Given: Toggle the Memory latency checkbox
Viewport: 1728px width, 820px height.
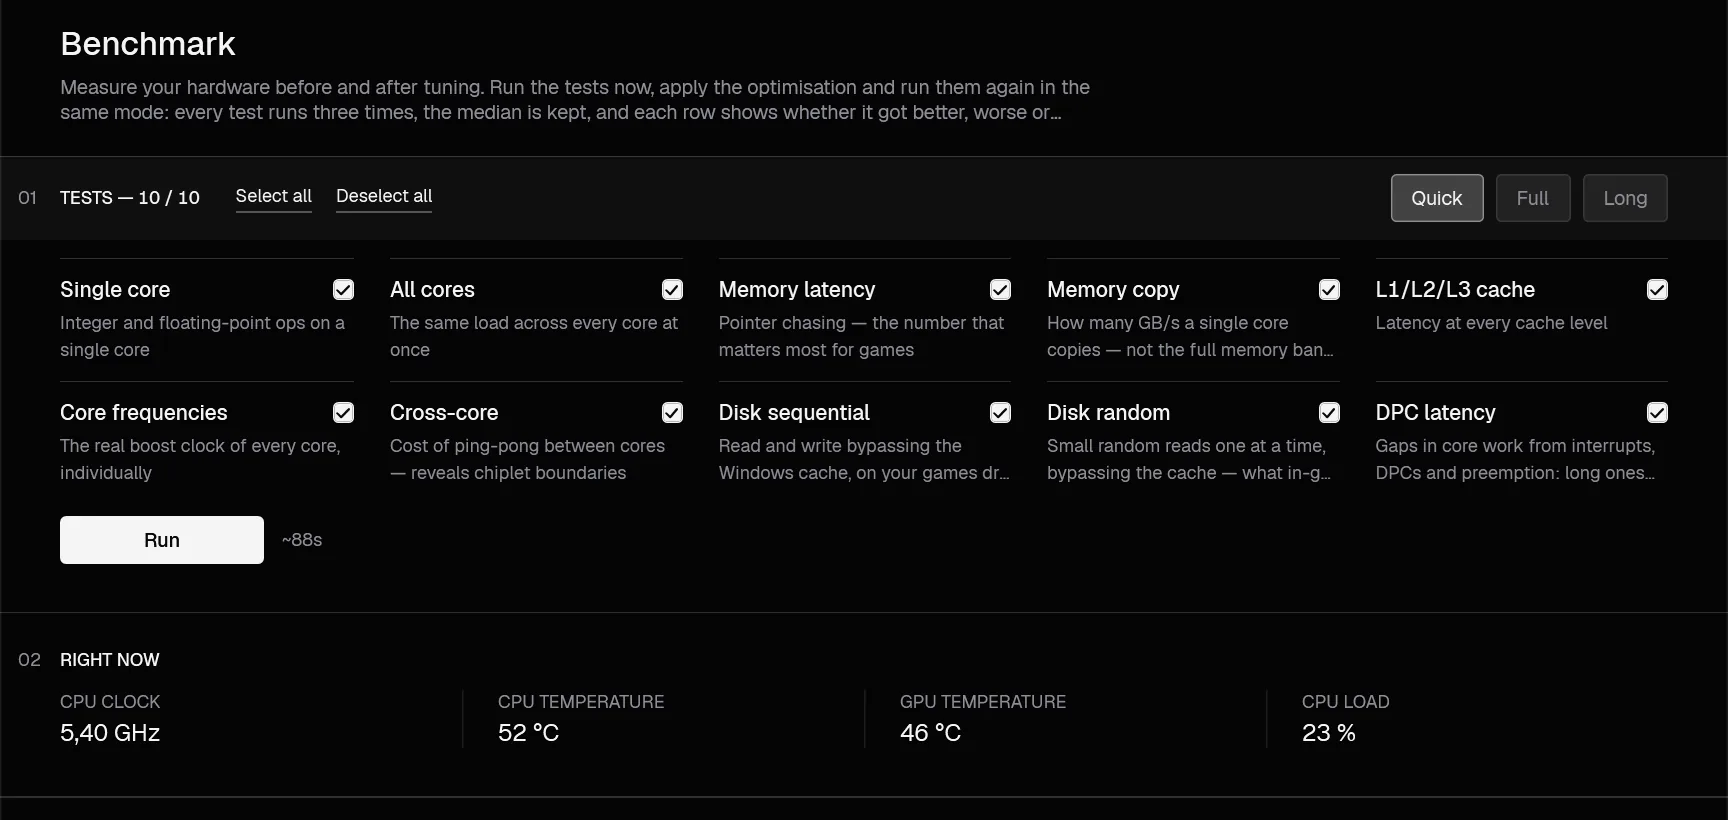Looking at the screenshot, I should pos(1000,290).
